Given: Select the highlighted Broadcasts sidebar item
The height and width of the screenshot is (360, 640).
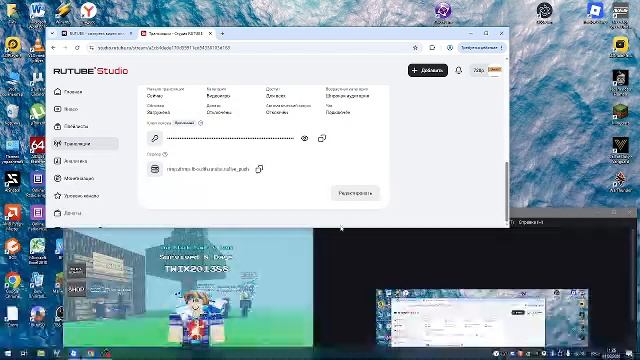Looking at the screenshot, I should pos(85,144).
